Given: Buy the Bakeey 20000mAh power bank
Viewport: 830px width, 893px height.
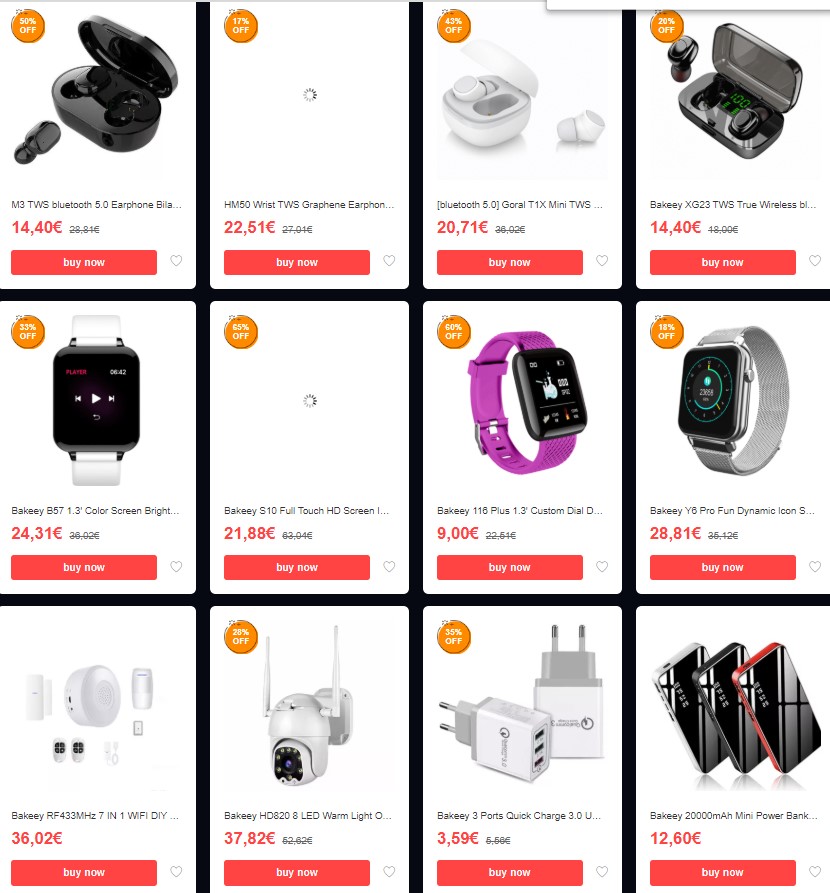Looking at the screenshot, I should click(723, 872).
